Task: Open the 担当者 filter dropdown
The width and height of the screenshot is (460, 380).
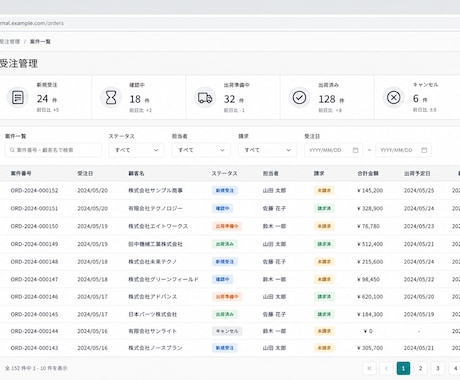Action: (x=201, y=150)
